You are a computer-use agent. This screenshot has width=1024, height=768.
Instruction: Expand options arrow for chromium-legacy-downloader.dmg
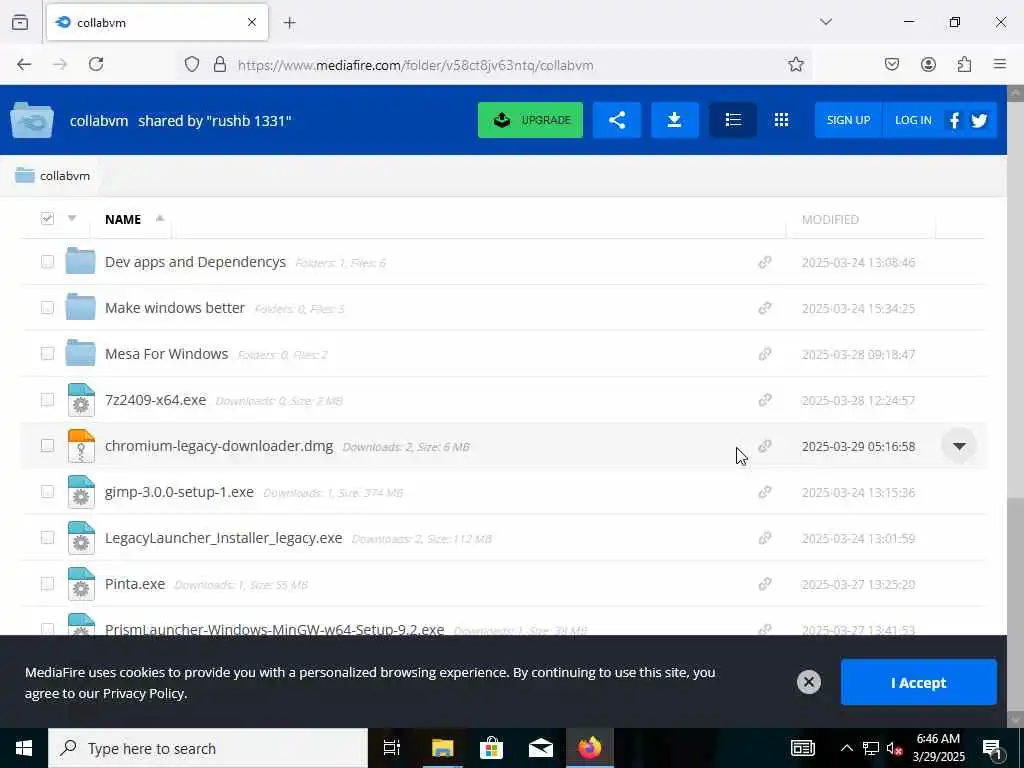pos(959,446)
